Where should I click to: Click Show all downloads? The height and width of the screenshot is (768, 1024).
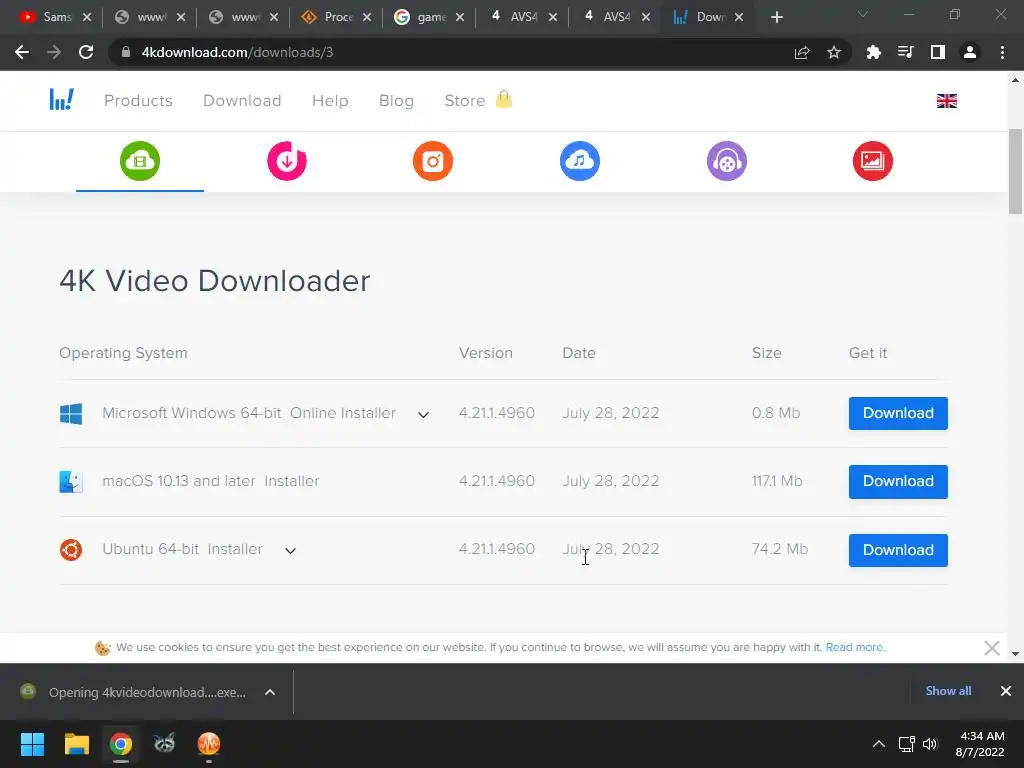(948, 691)
